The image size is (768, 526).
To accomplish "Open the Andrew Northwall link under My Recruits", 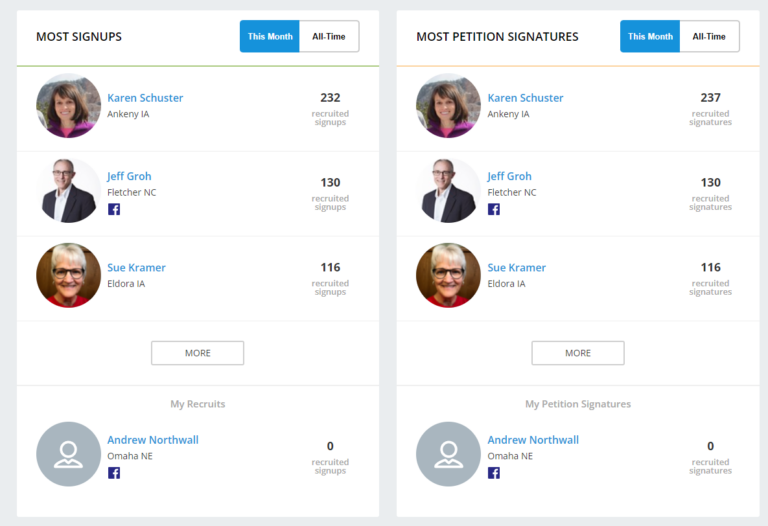I will pyautogui.click(x=153, y=440).
